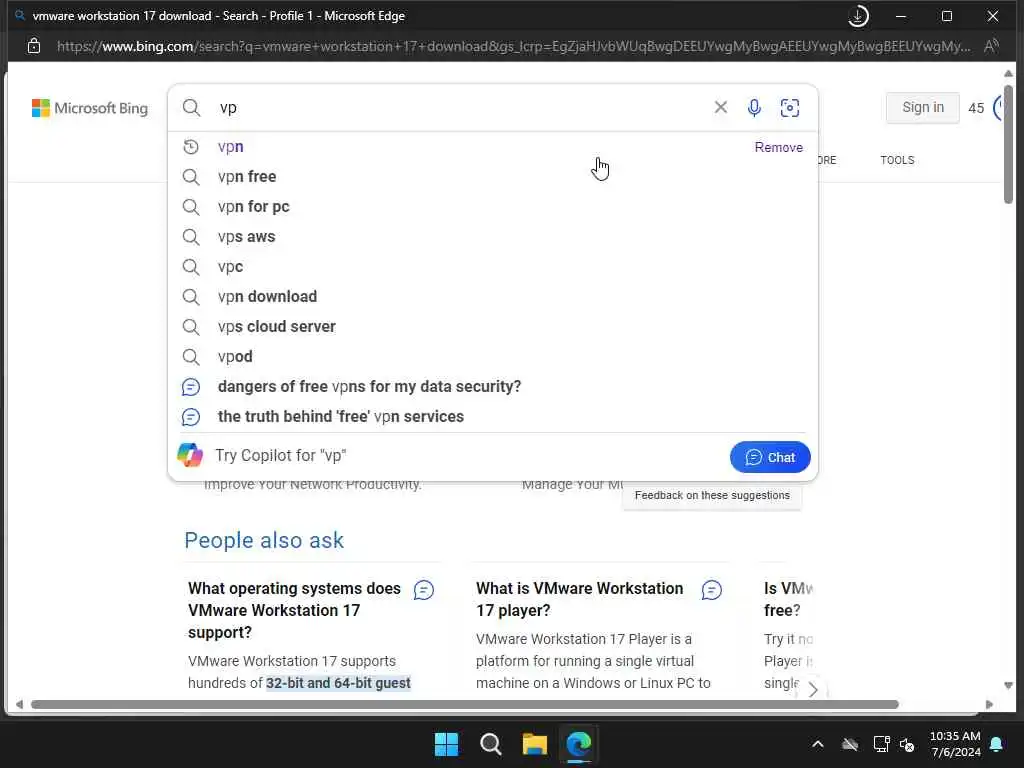
Task: Open the Microsoft Bing logo homepage
Action: pyautogui.click(x=90, y=108)
